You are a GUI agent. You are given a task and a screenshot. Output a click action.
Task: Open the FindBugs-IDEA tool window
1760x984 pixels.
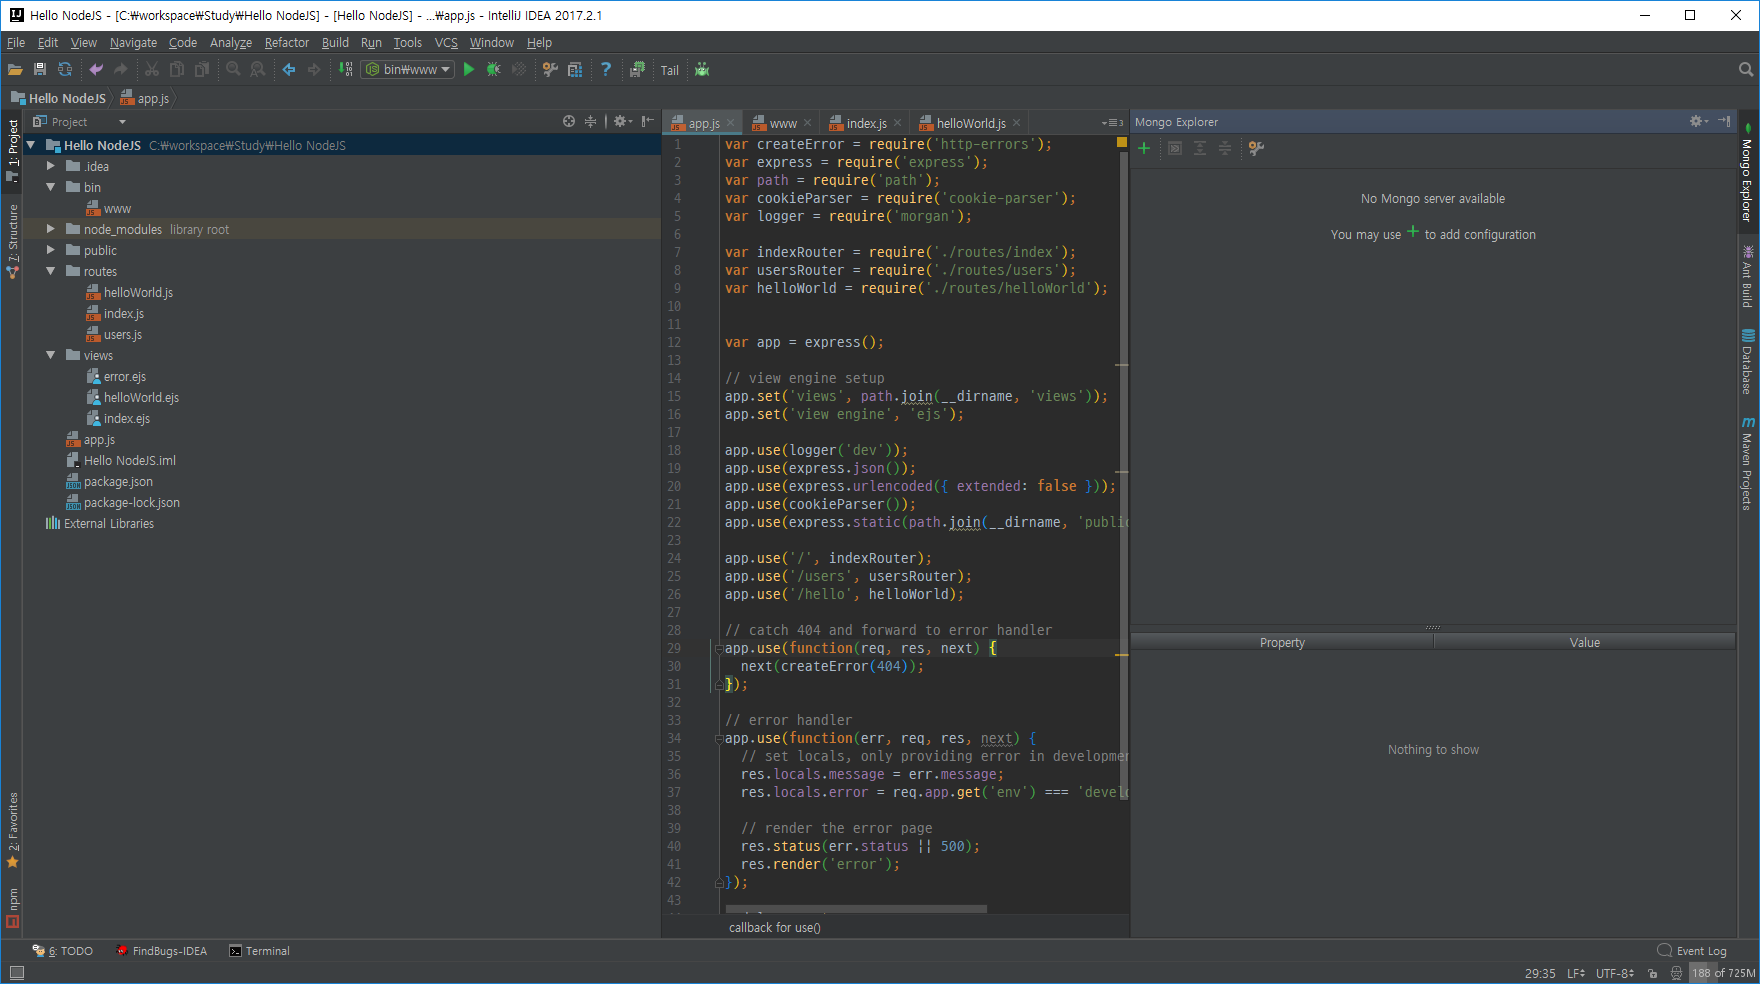point(162,951)
